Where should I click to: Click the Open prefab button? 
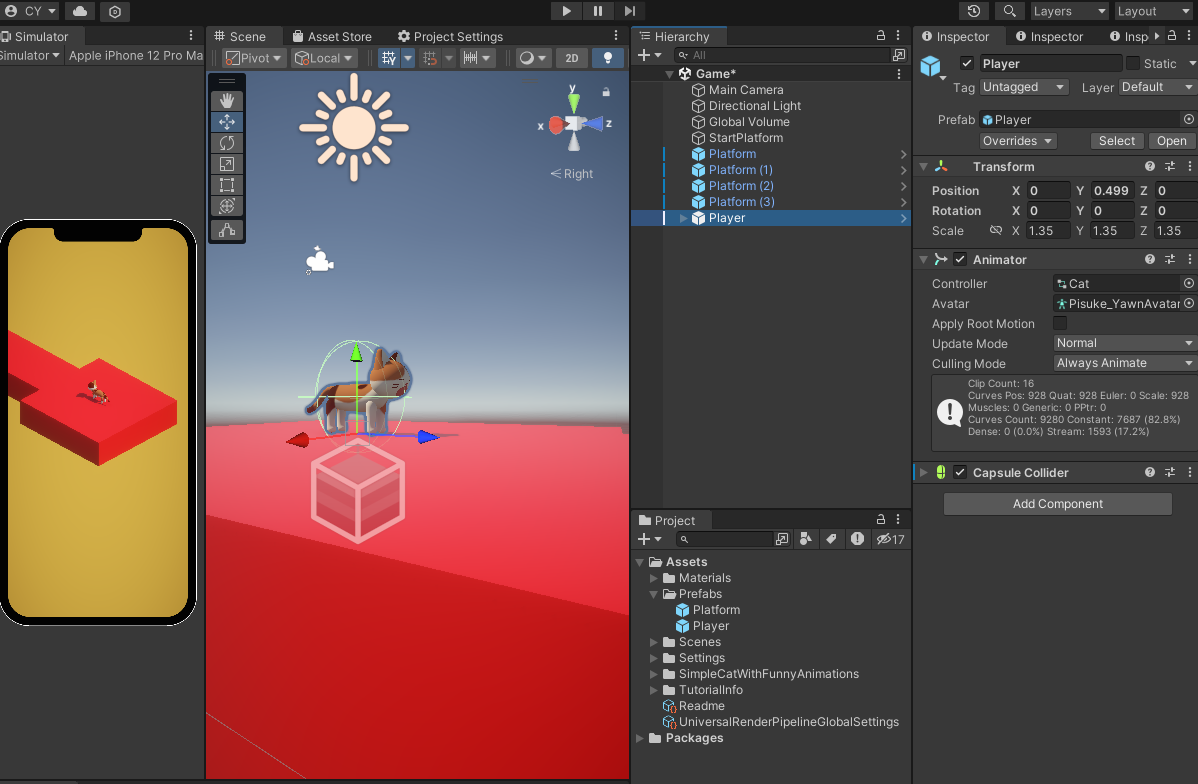tap(1171, 141)
